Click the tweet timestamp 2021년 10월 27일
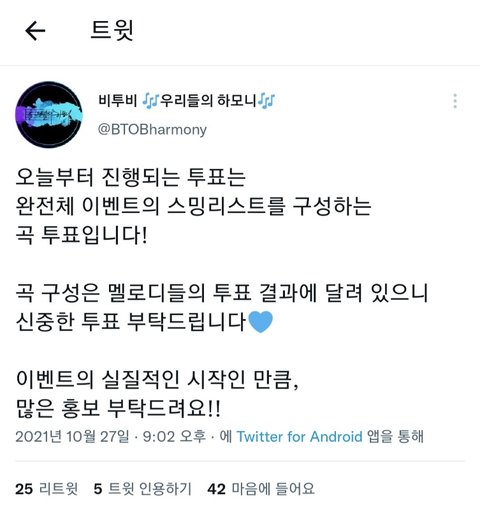The height and width of the screenshot is (510, 480). click(72, 436)
